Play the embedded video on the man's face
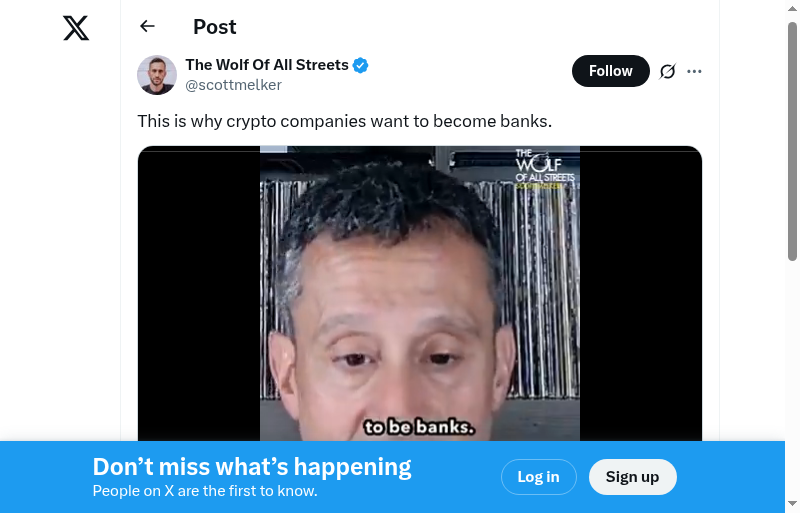This screenshot has width=800, height=513. pos(420,294)
